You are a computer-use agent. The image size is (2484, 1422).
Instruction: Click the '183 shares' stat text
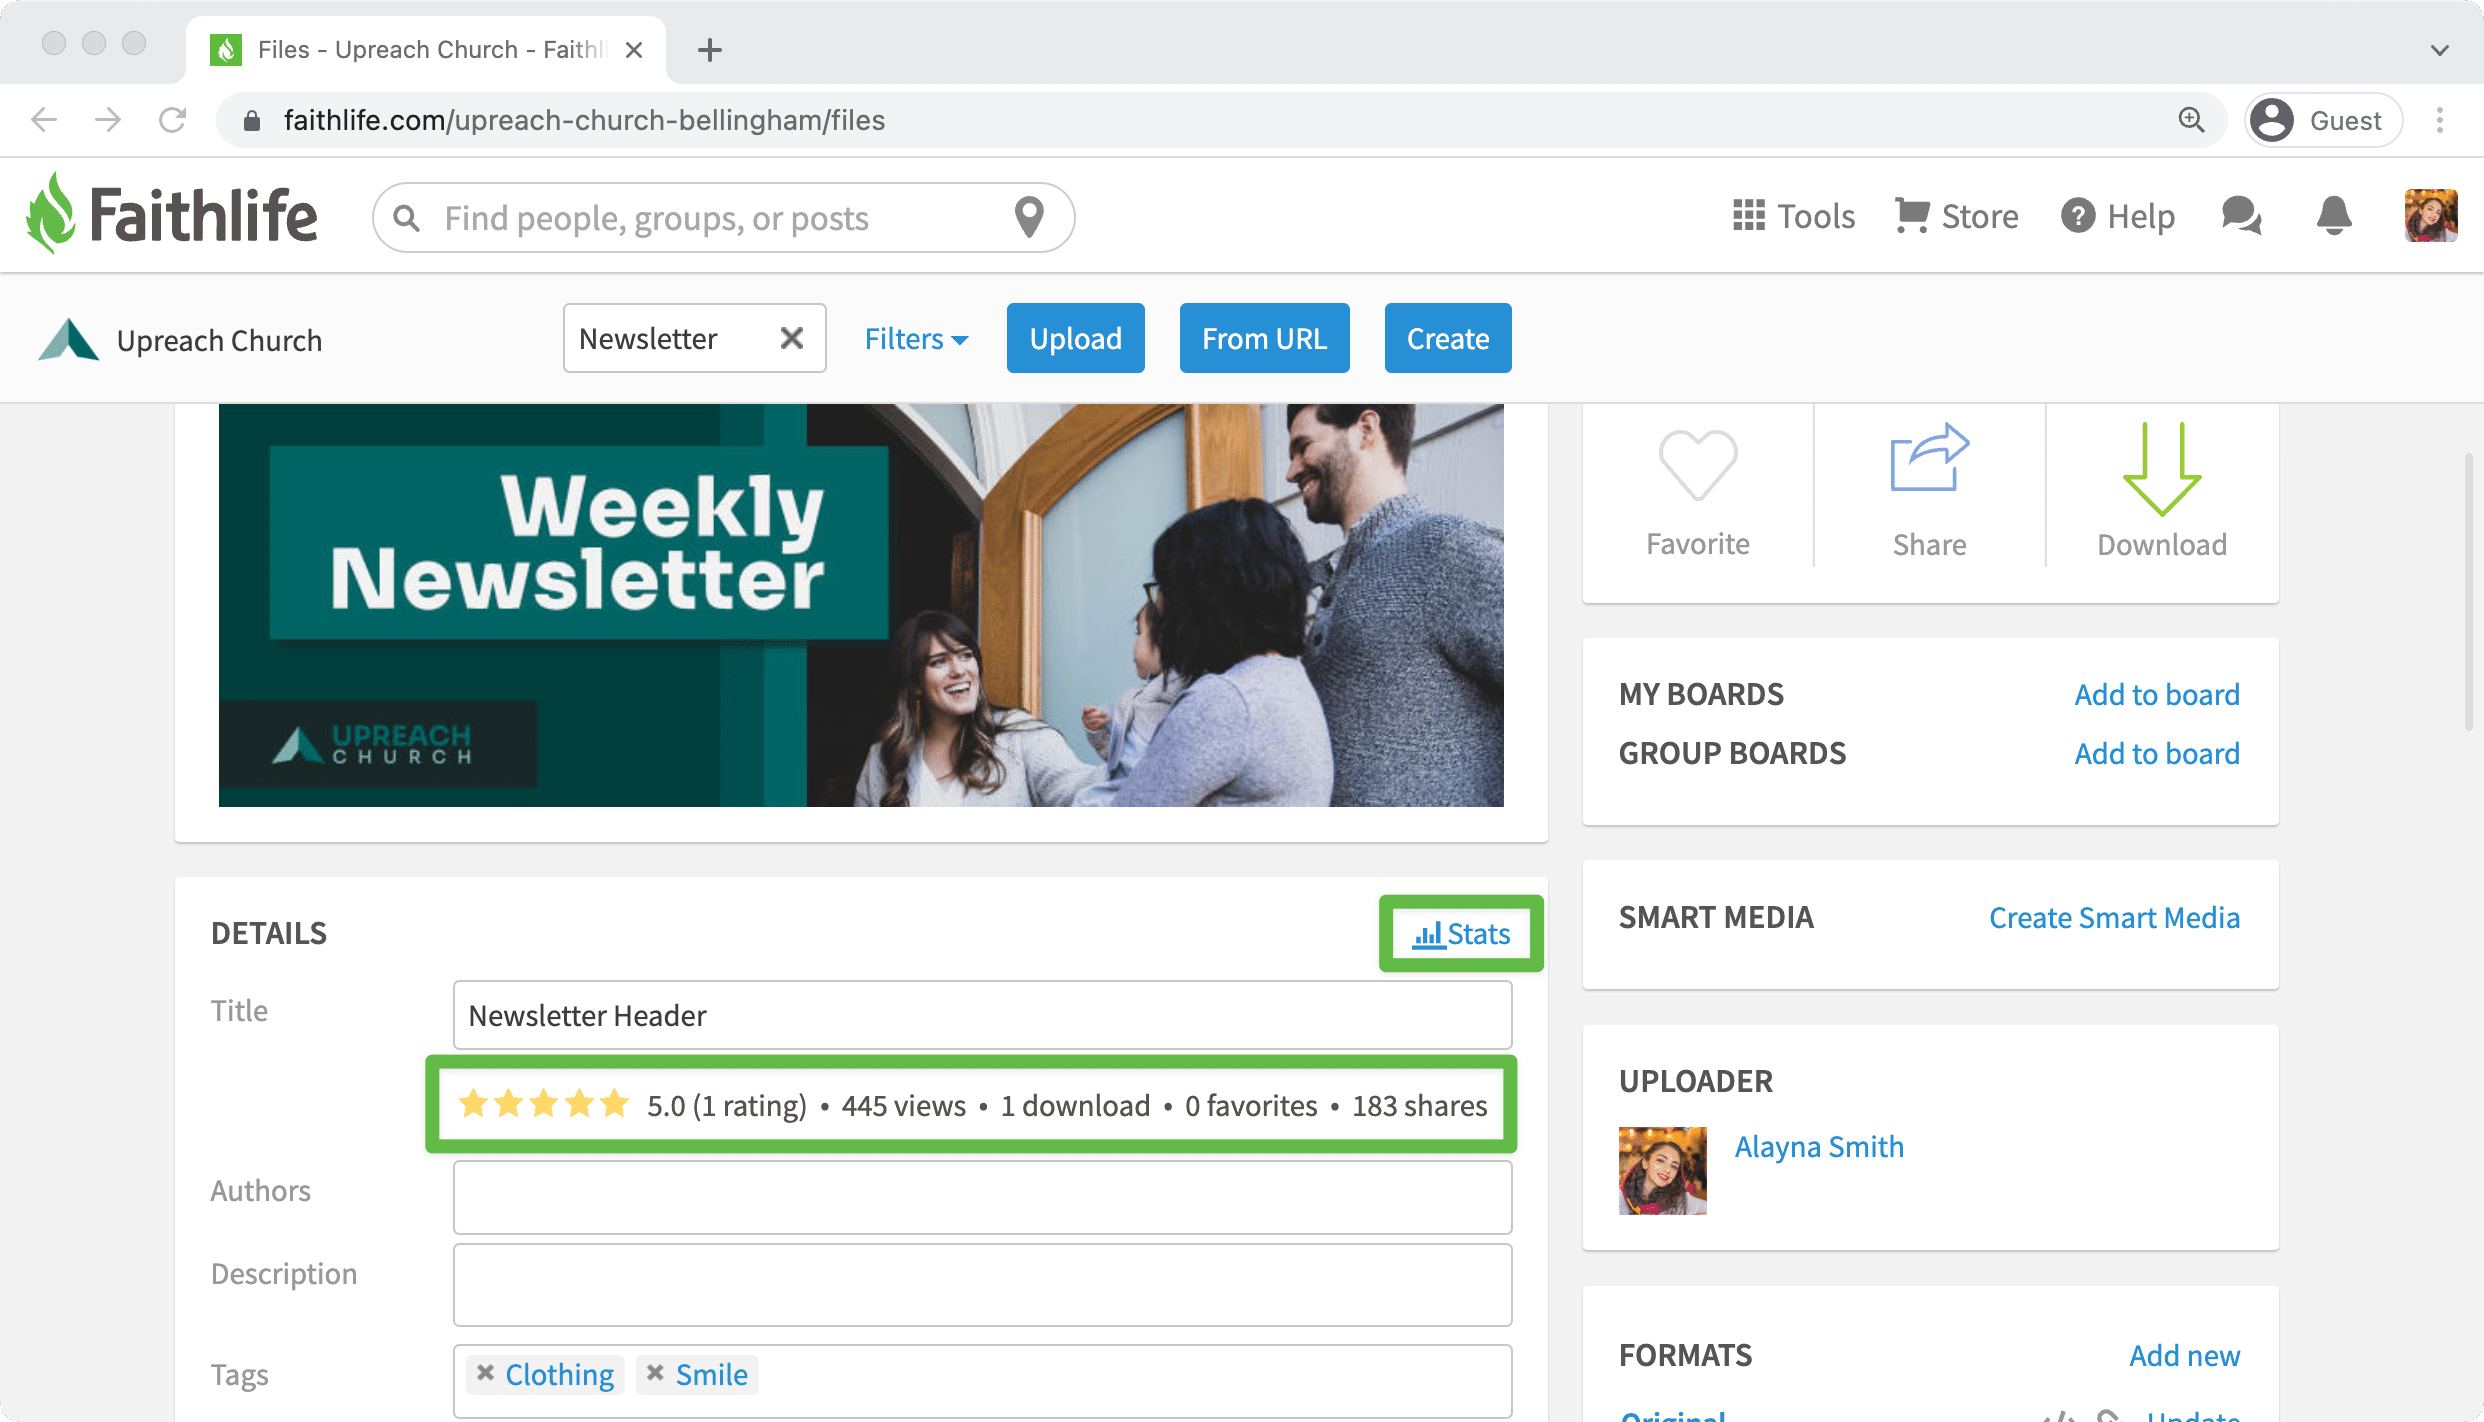coord(1420,1105)
